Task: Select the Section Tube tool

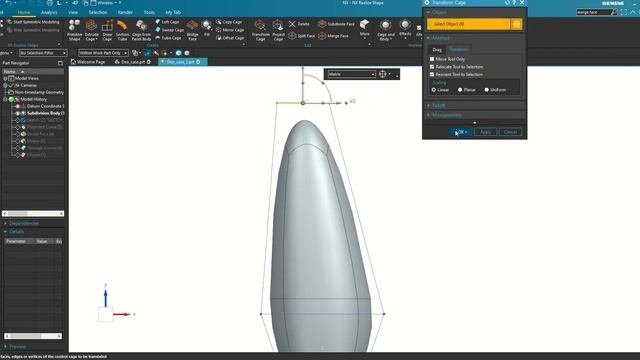Action: click(122, 30)
